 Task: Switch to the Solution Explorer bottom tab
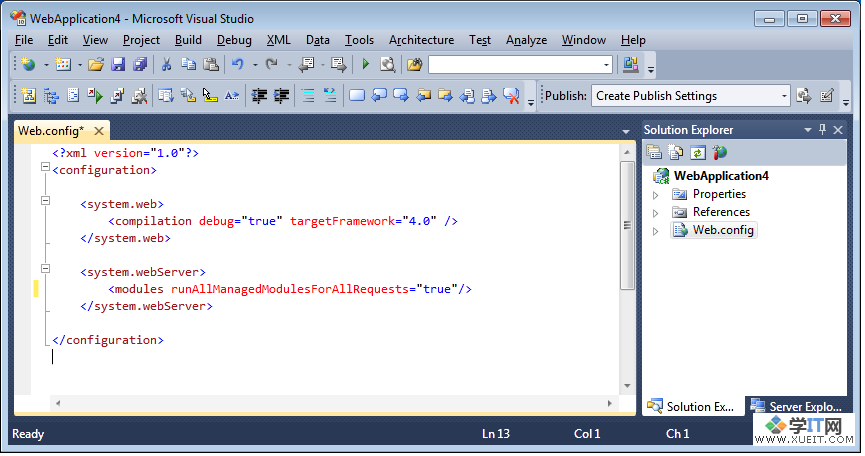click(x=693, y=407)
